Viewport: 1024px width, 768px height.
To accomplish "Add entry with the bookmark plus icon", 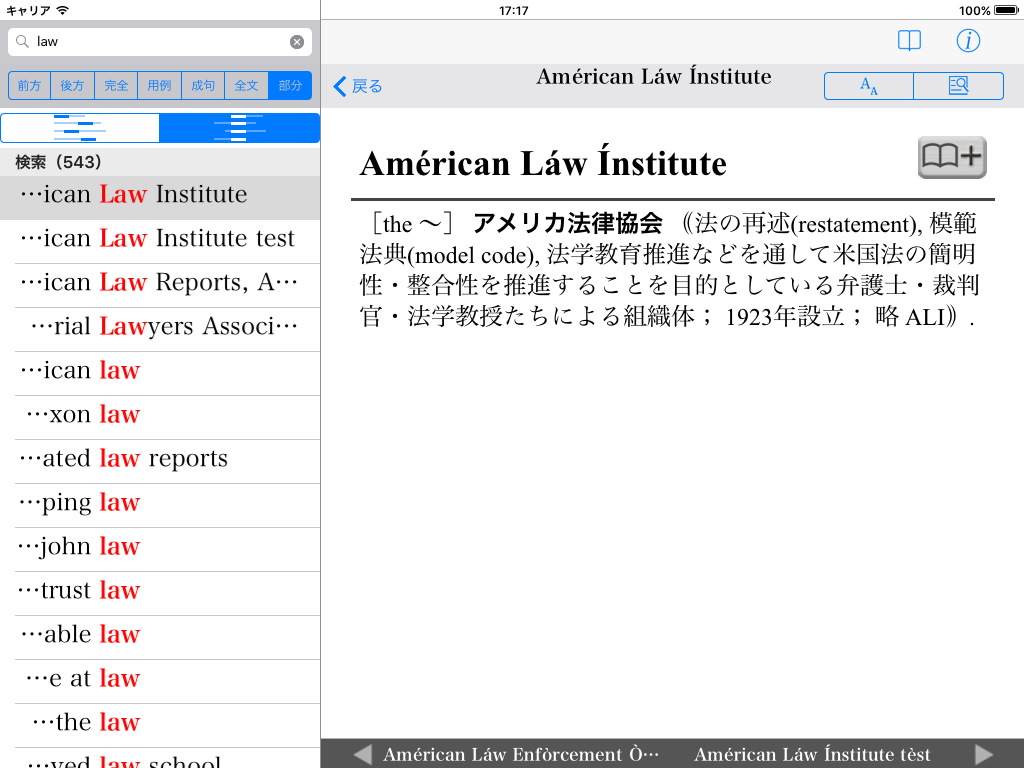I will [951, 158].
